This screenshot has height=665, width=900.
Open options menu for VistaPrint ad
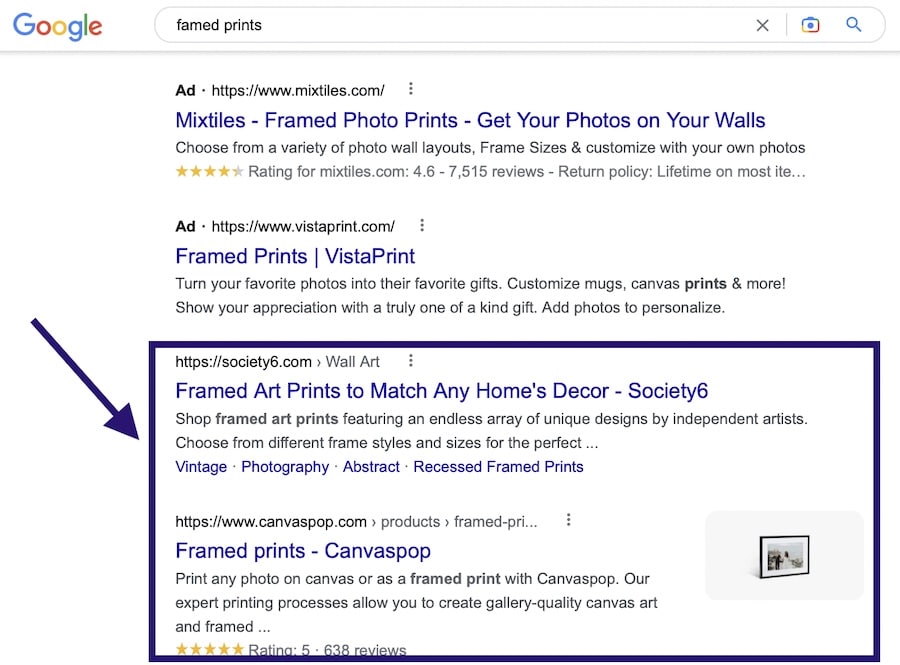(x=422, y=225)
